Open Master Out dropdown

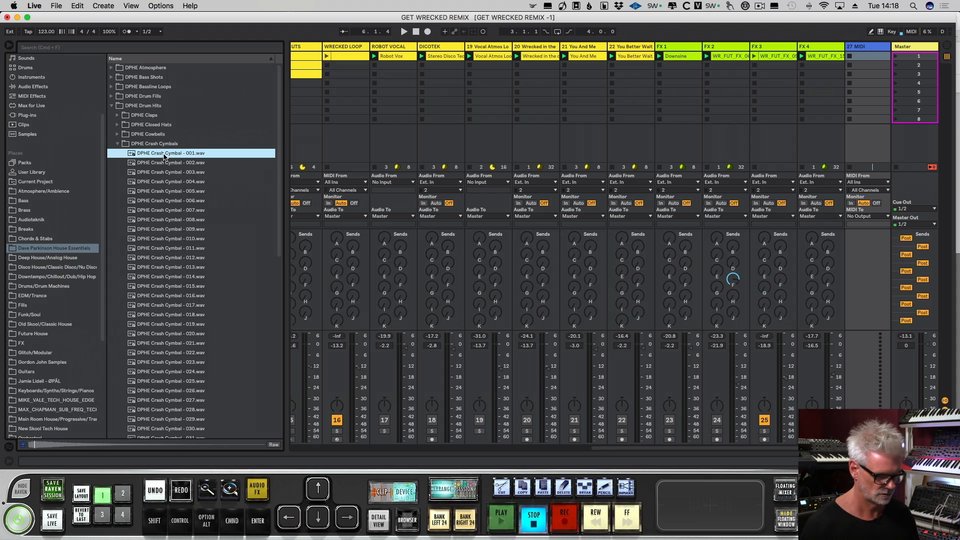(x=915, y=225)
